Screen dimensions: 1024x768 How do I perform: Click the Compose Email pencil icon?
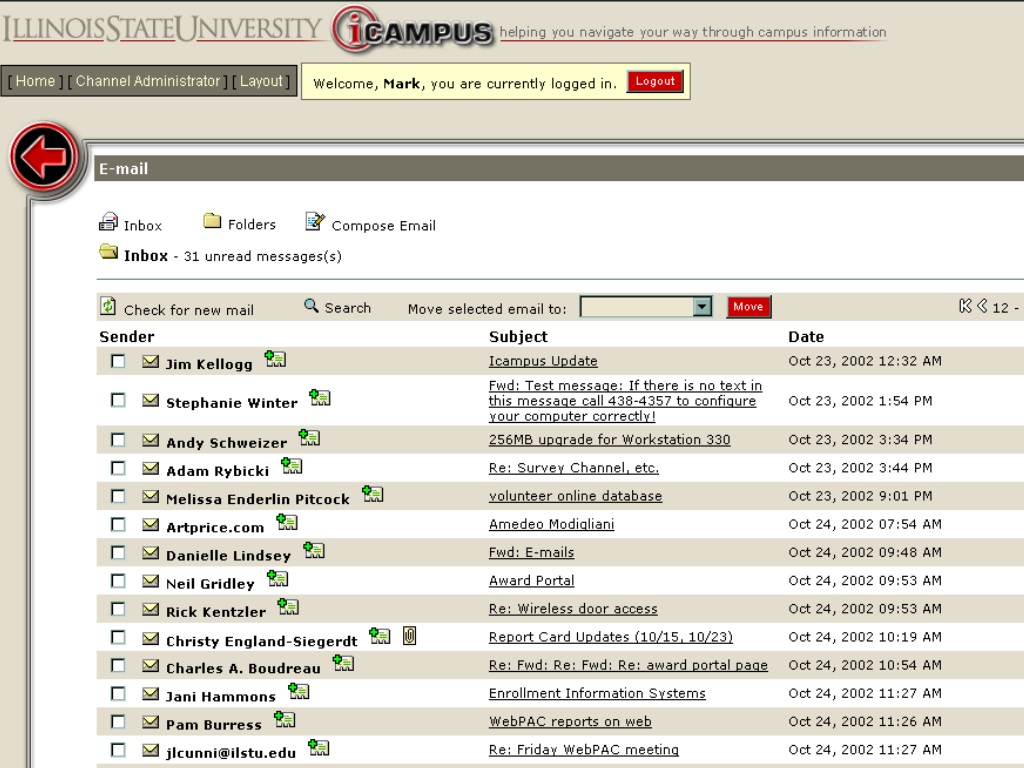(315, 222)
